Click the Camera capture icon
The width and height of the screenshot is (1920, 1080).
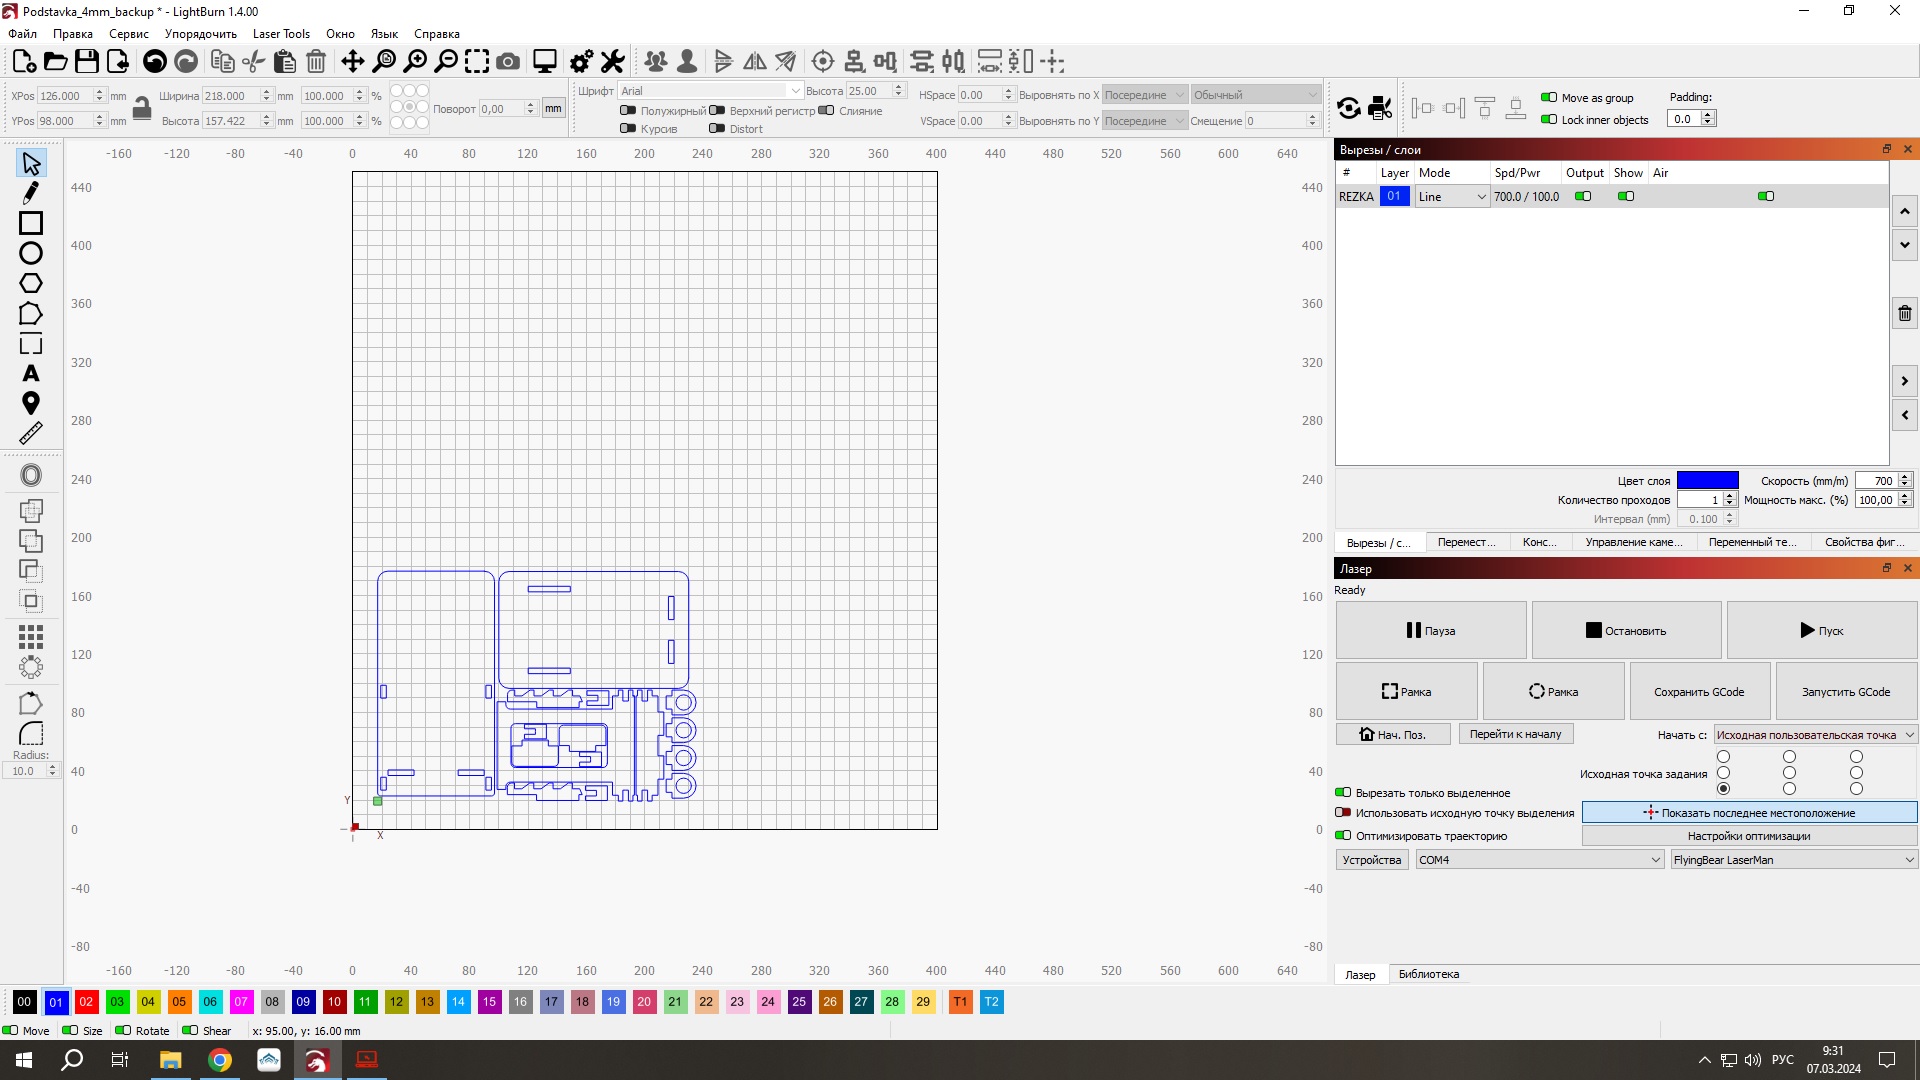[x=508, y=62]
